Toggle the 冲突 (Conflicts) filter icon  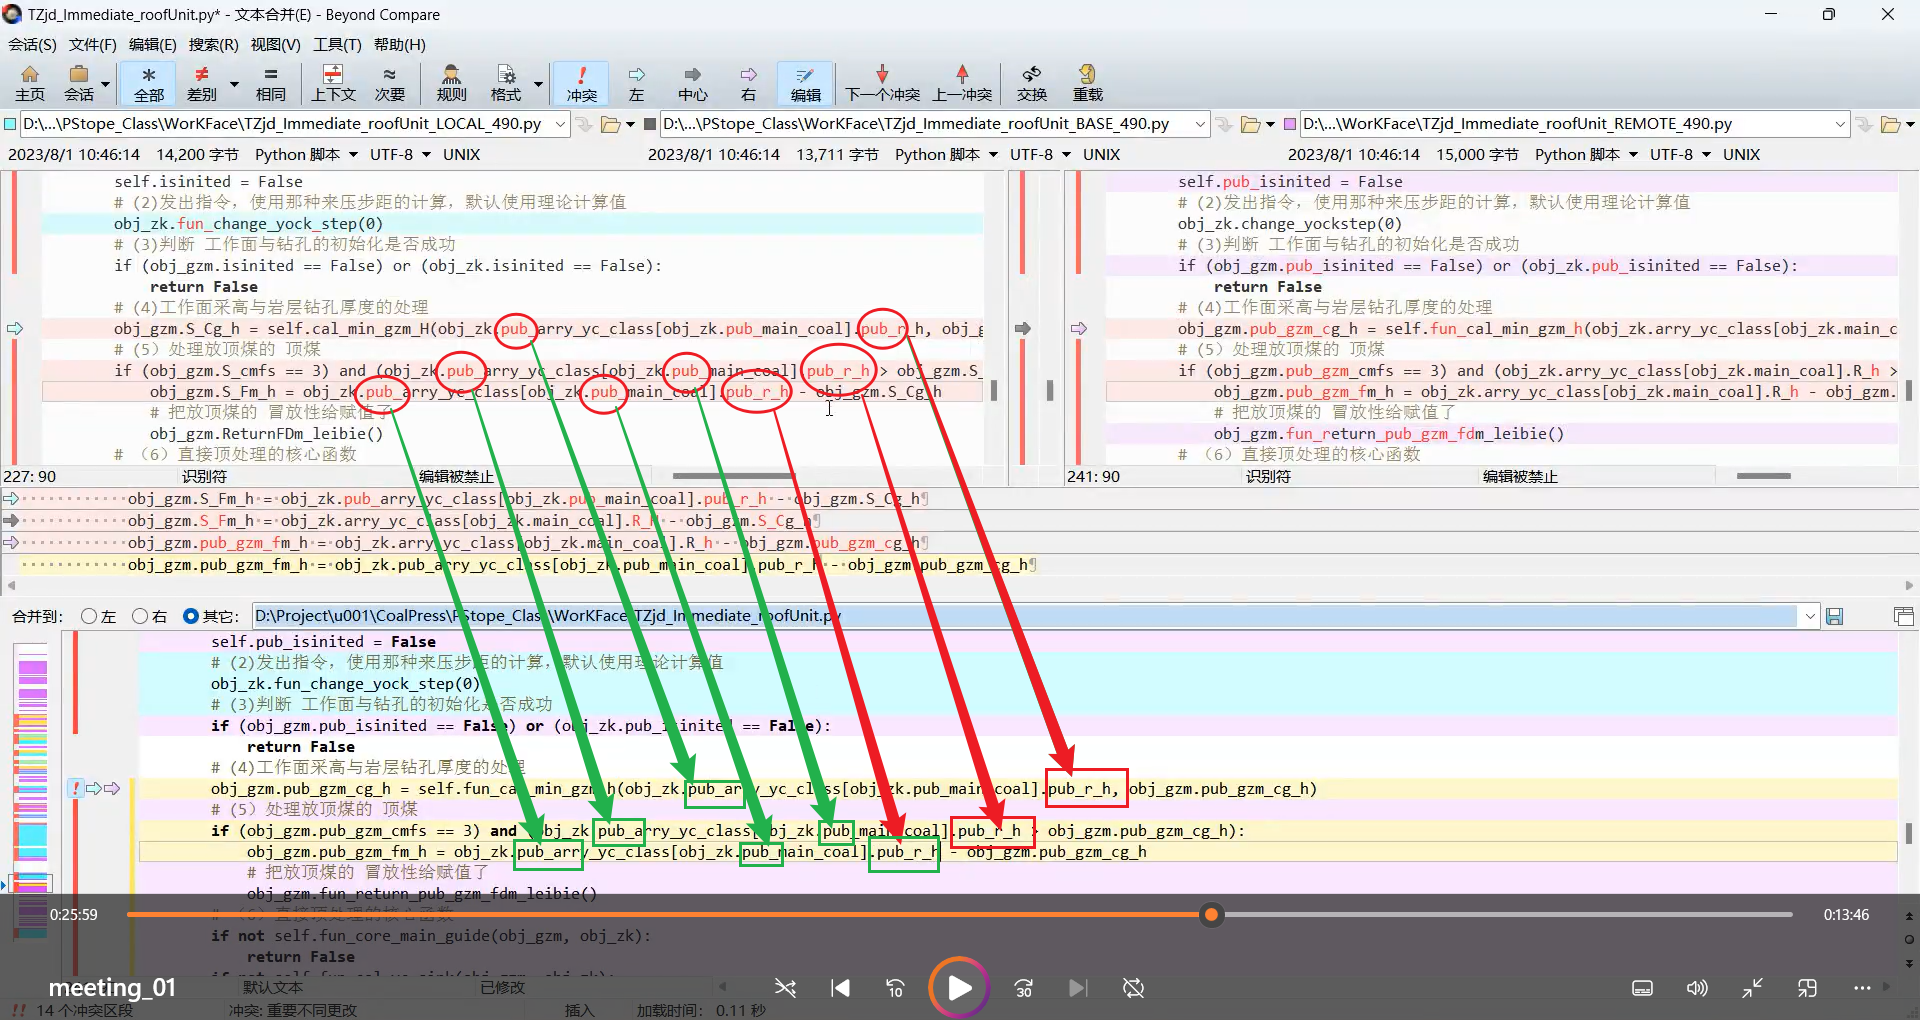point(581,83)
